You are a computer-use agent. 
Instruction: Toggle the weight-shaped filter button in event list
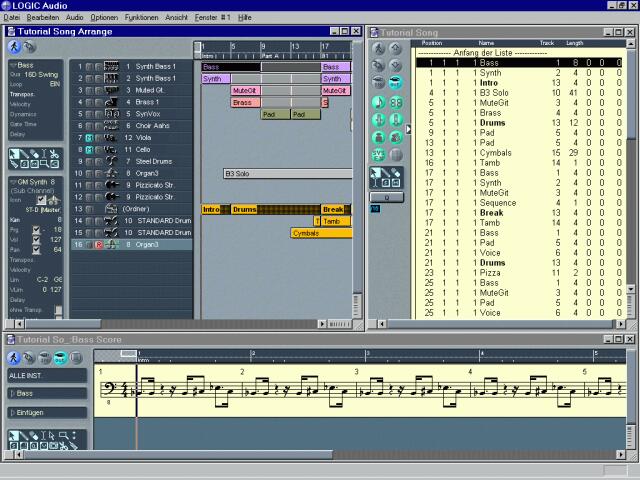click(x=379, y=137)
